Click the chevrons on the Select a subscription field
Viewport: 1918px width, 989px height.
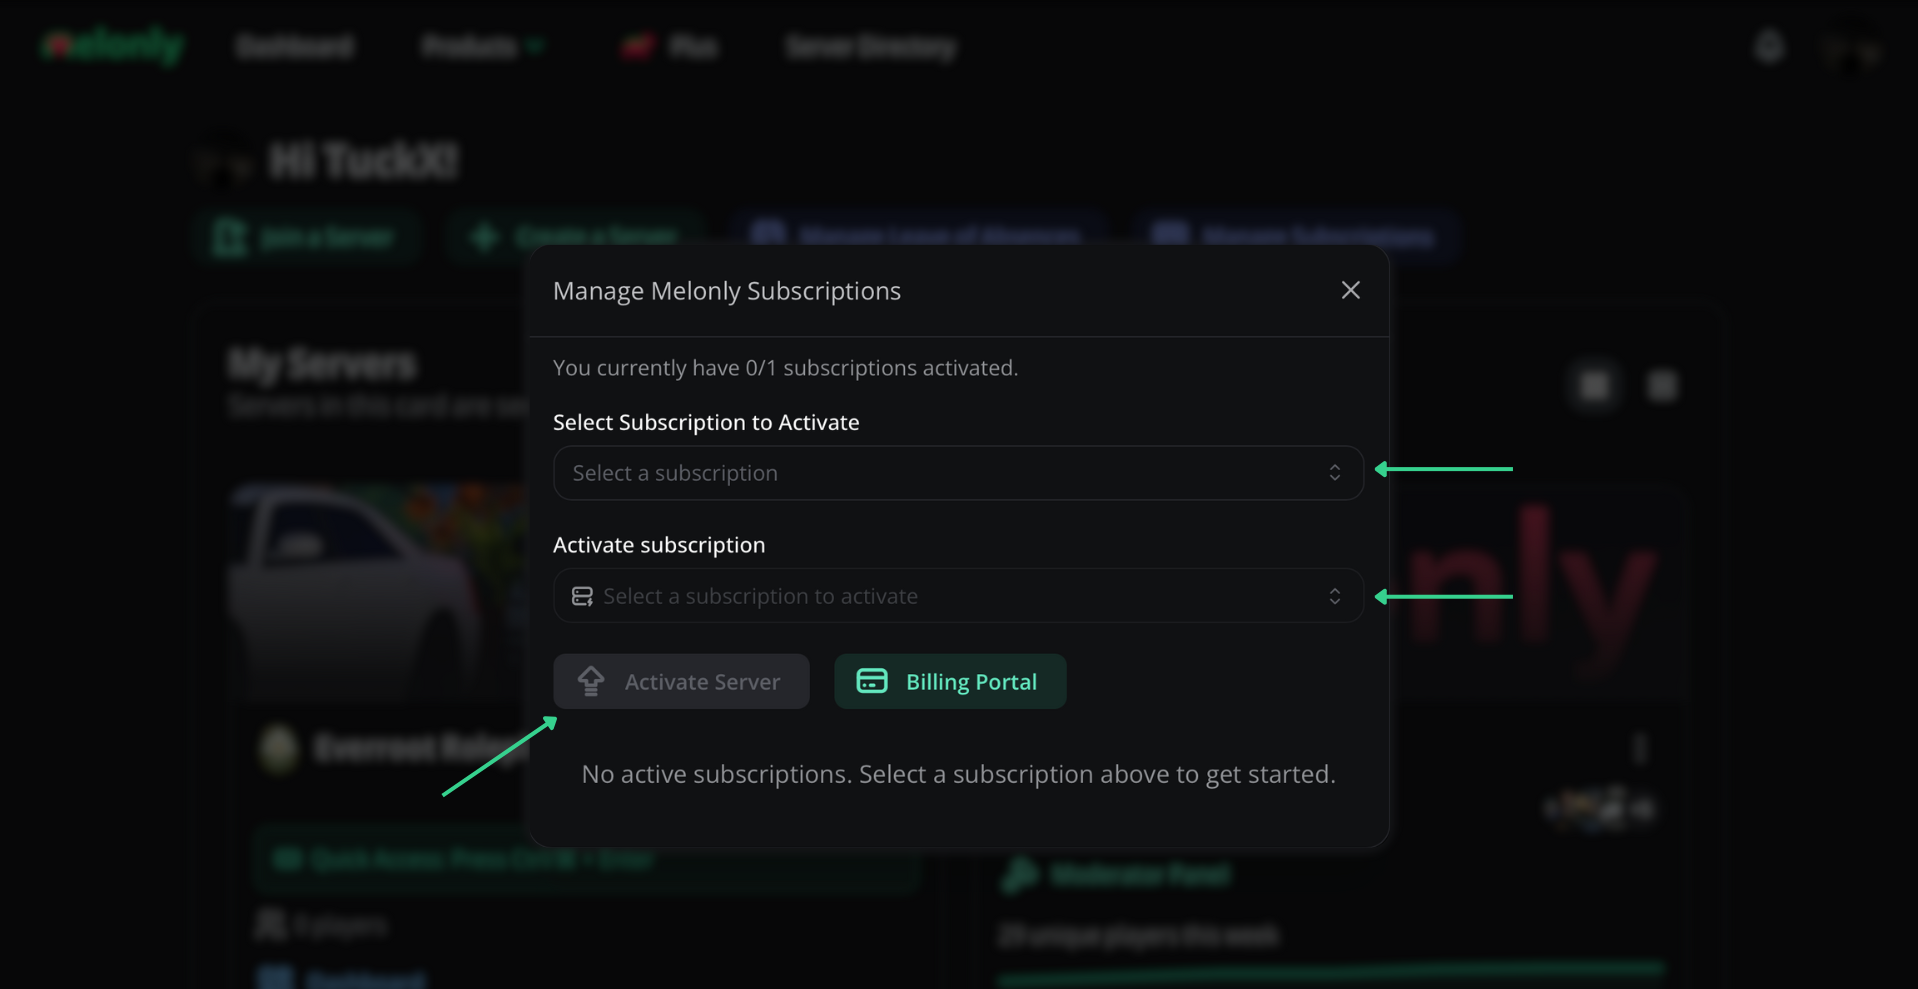point(1335,473)
